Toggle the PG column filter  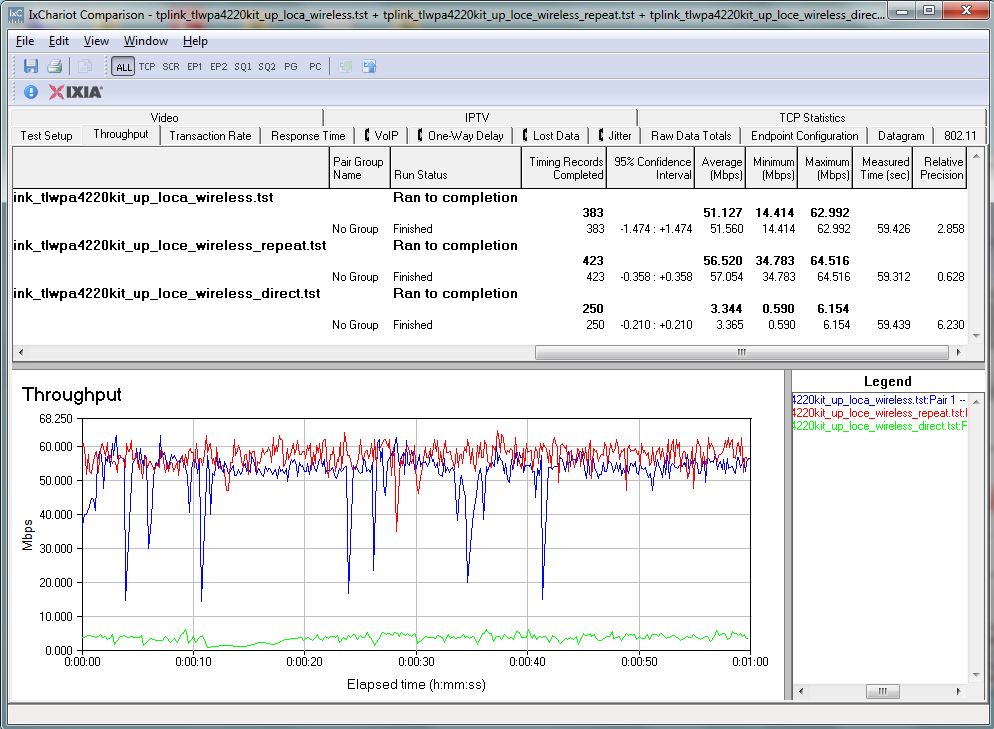(x=291, y=67)
